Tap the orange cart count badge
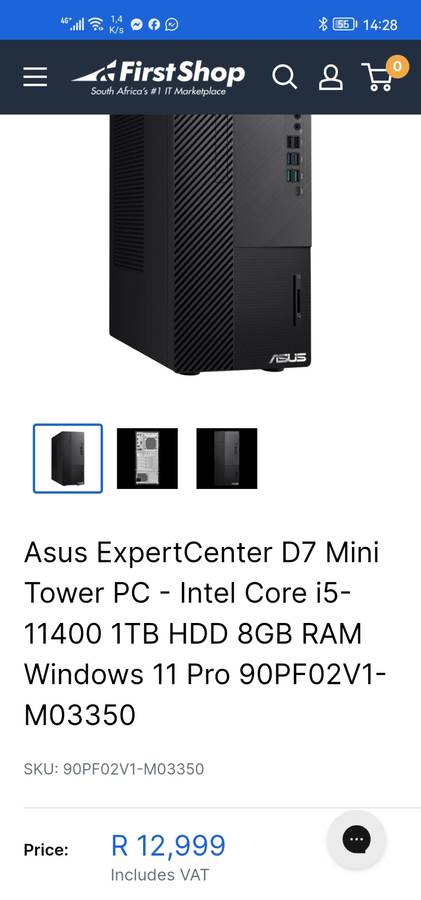This screenshot has height=900, width=421. [x=397, y=65]
